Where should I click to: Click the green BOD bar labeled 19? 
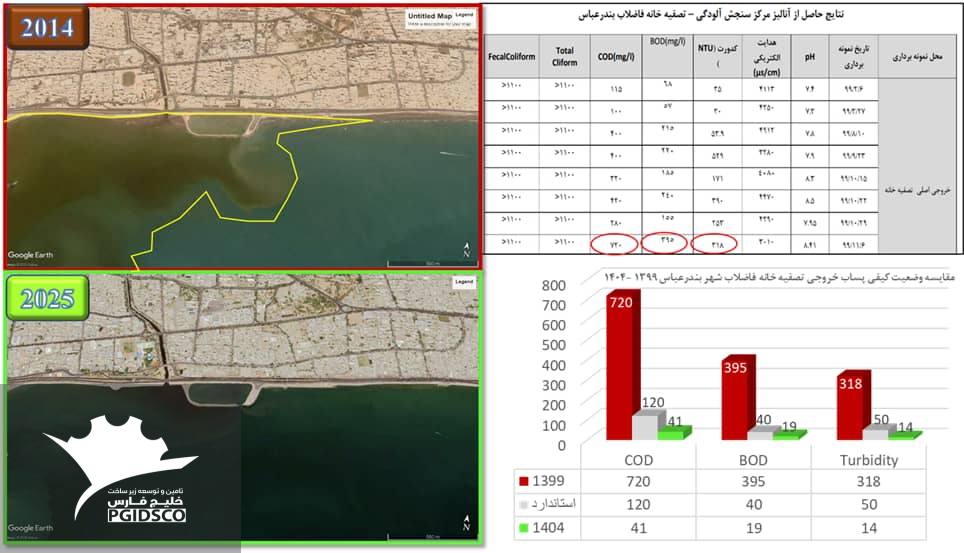tap(789, 435)
